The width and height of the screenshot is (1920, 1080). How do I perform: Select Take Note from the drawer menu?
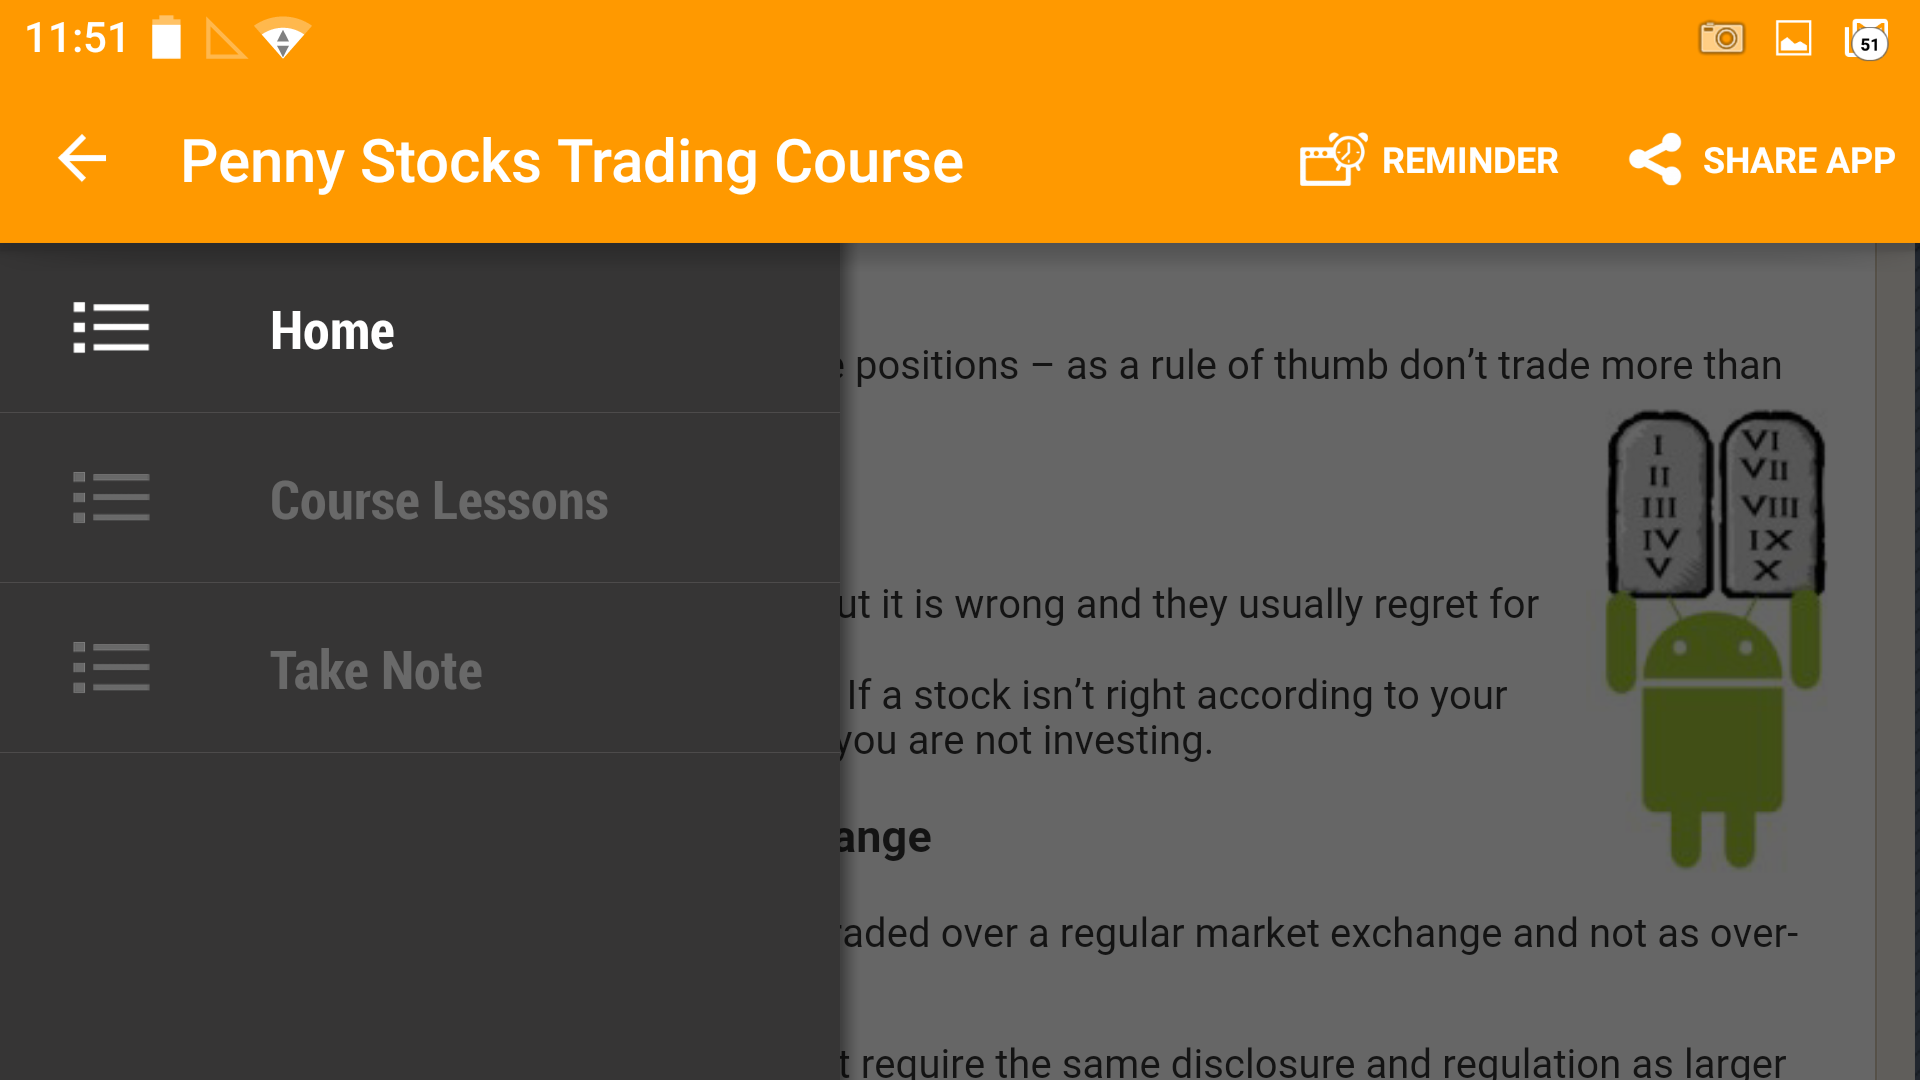tap(375, 670)
